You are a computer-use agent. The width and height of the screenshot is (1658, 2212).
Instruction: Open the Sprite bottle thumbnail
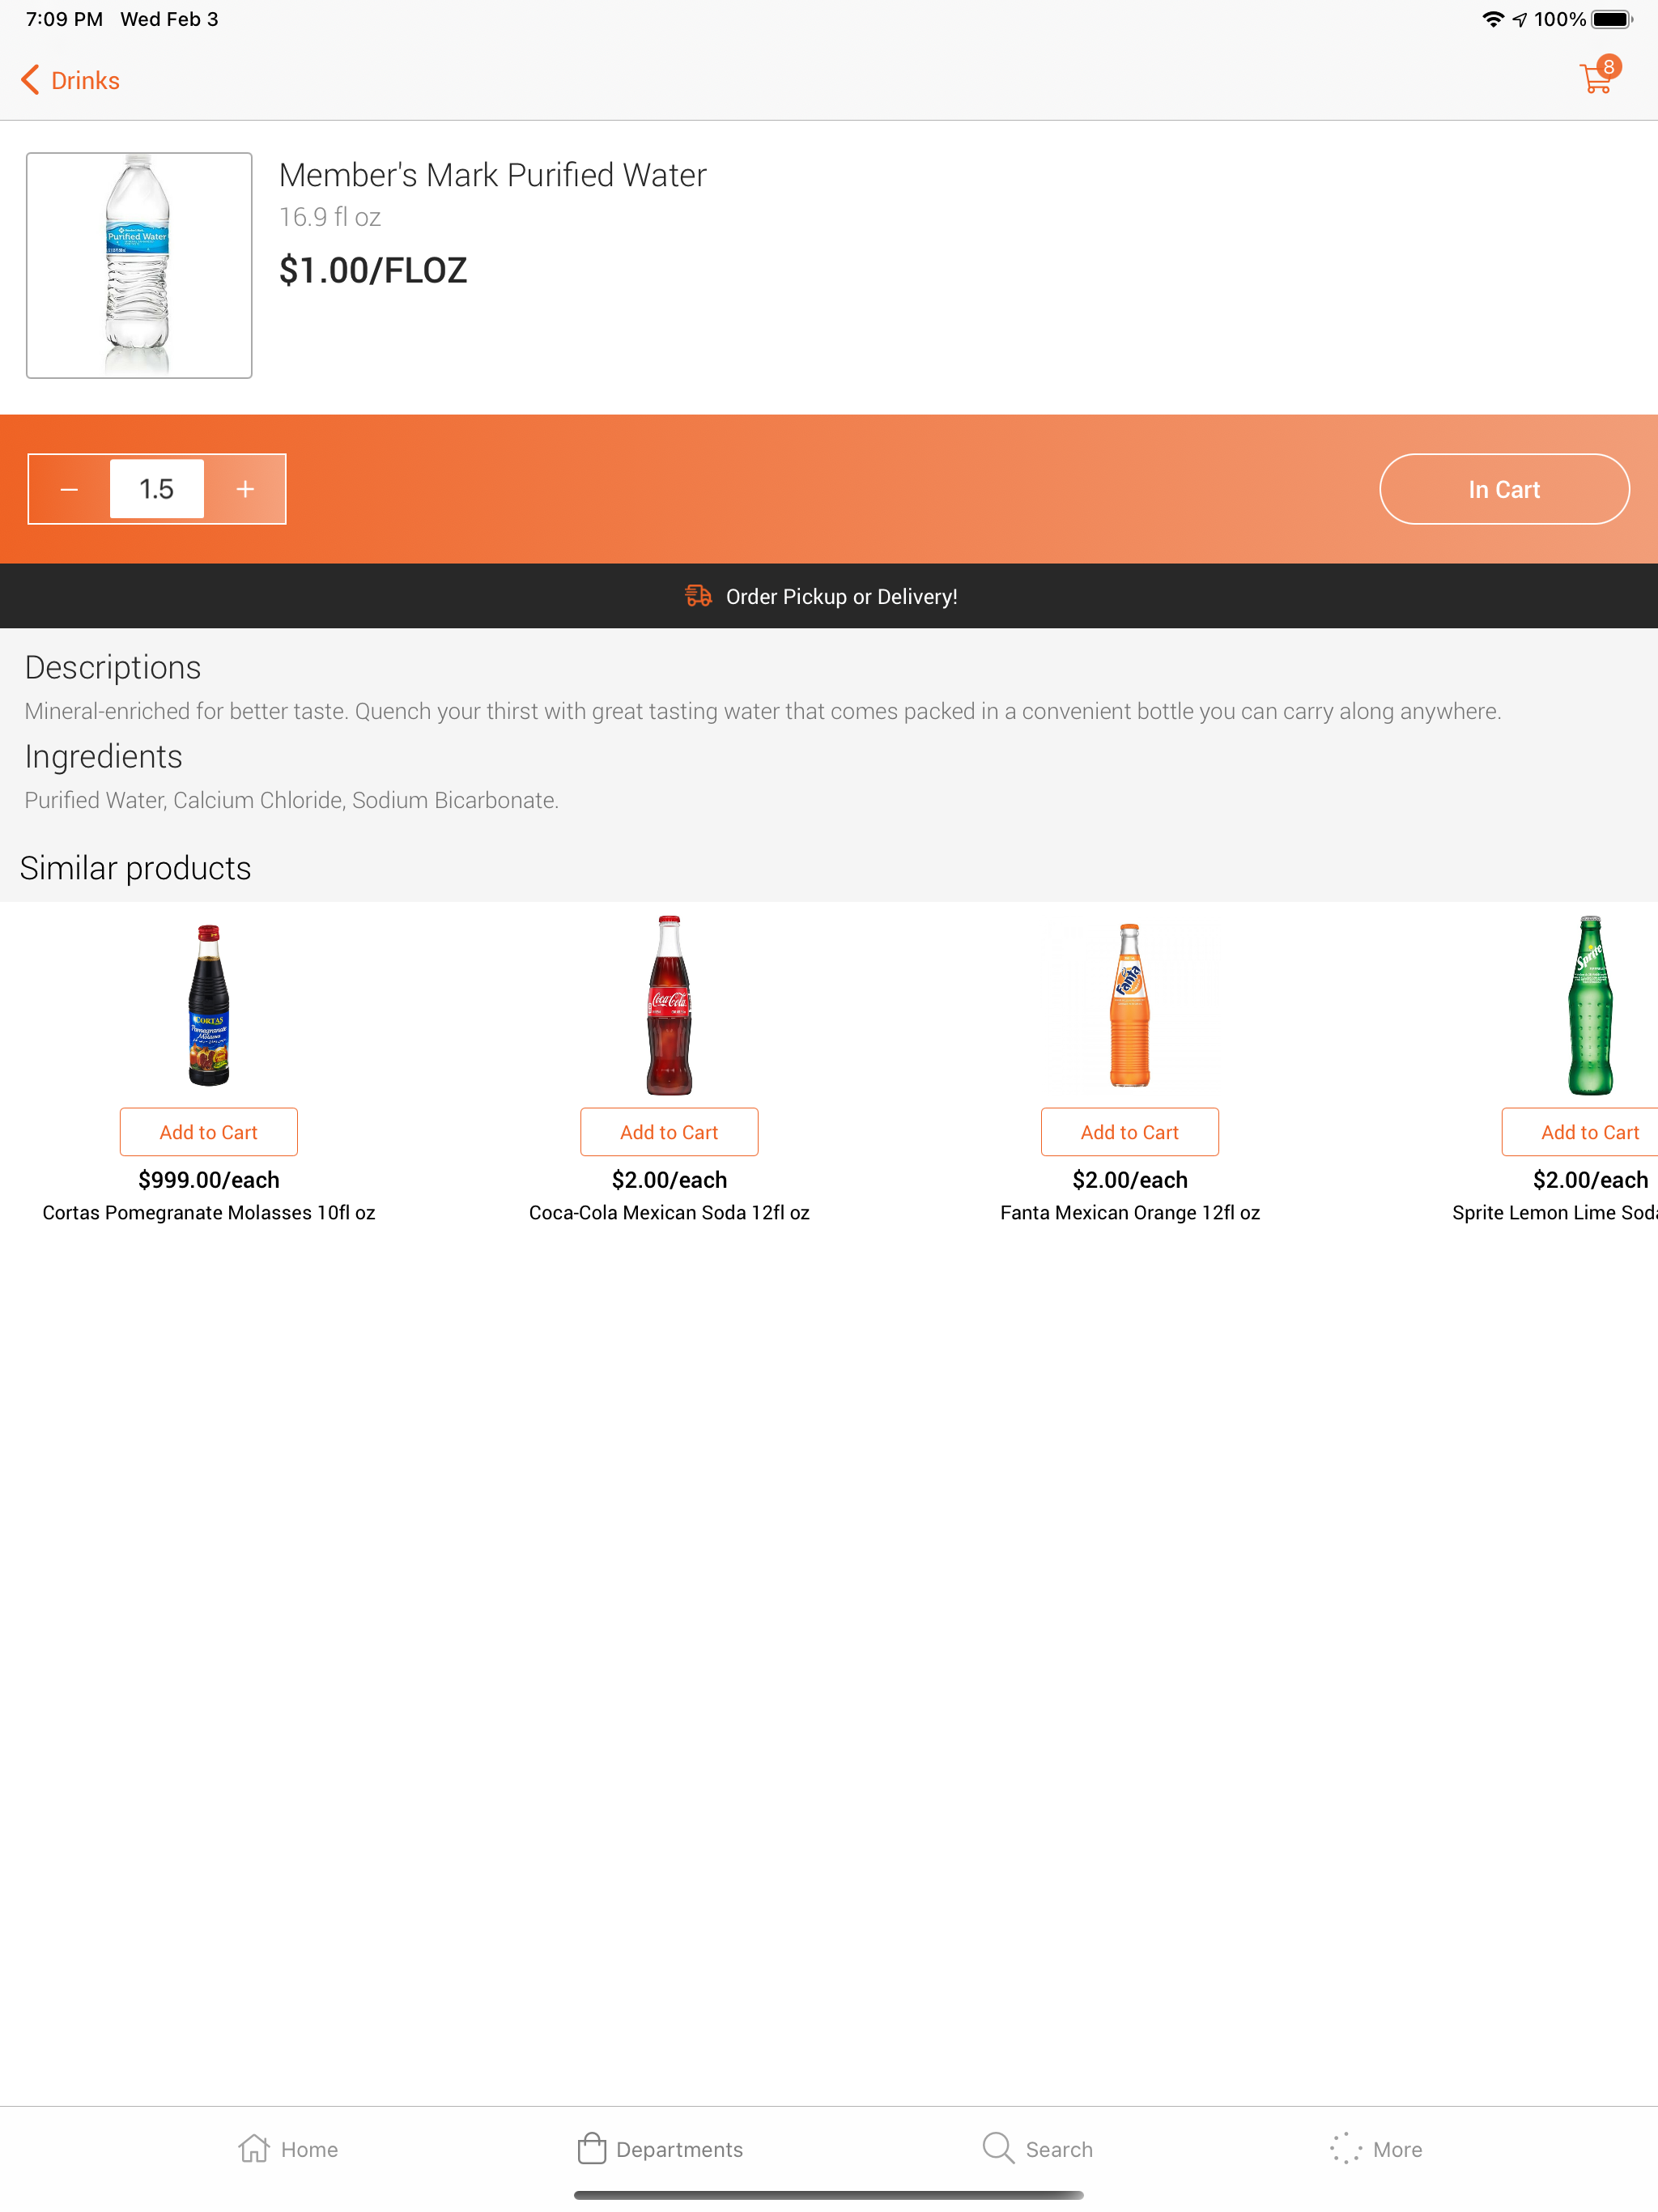[x=1589, y=1005]
